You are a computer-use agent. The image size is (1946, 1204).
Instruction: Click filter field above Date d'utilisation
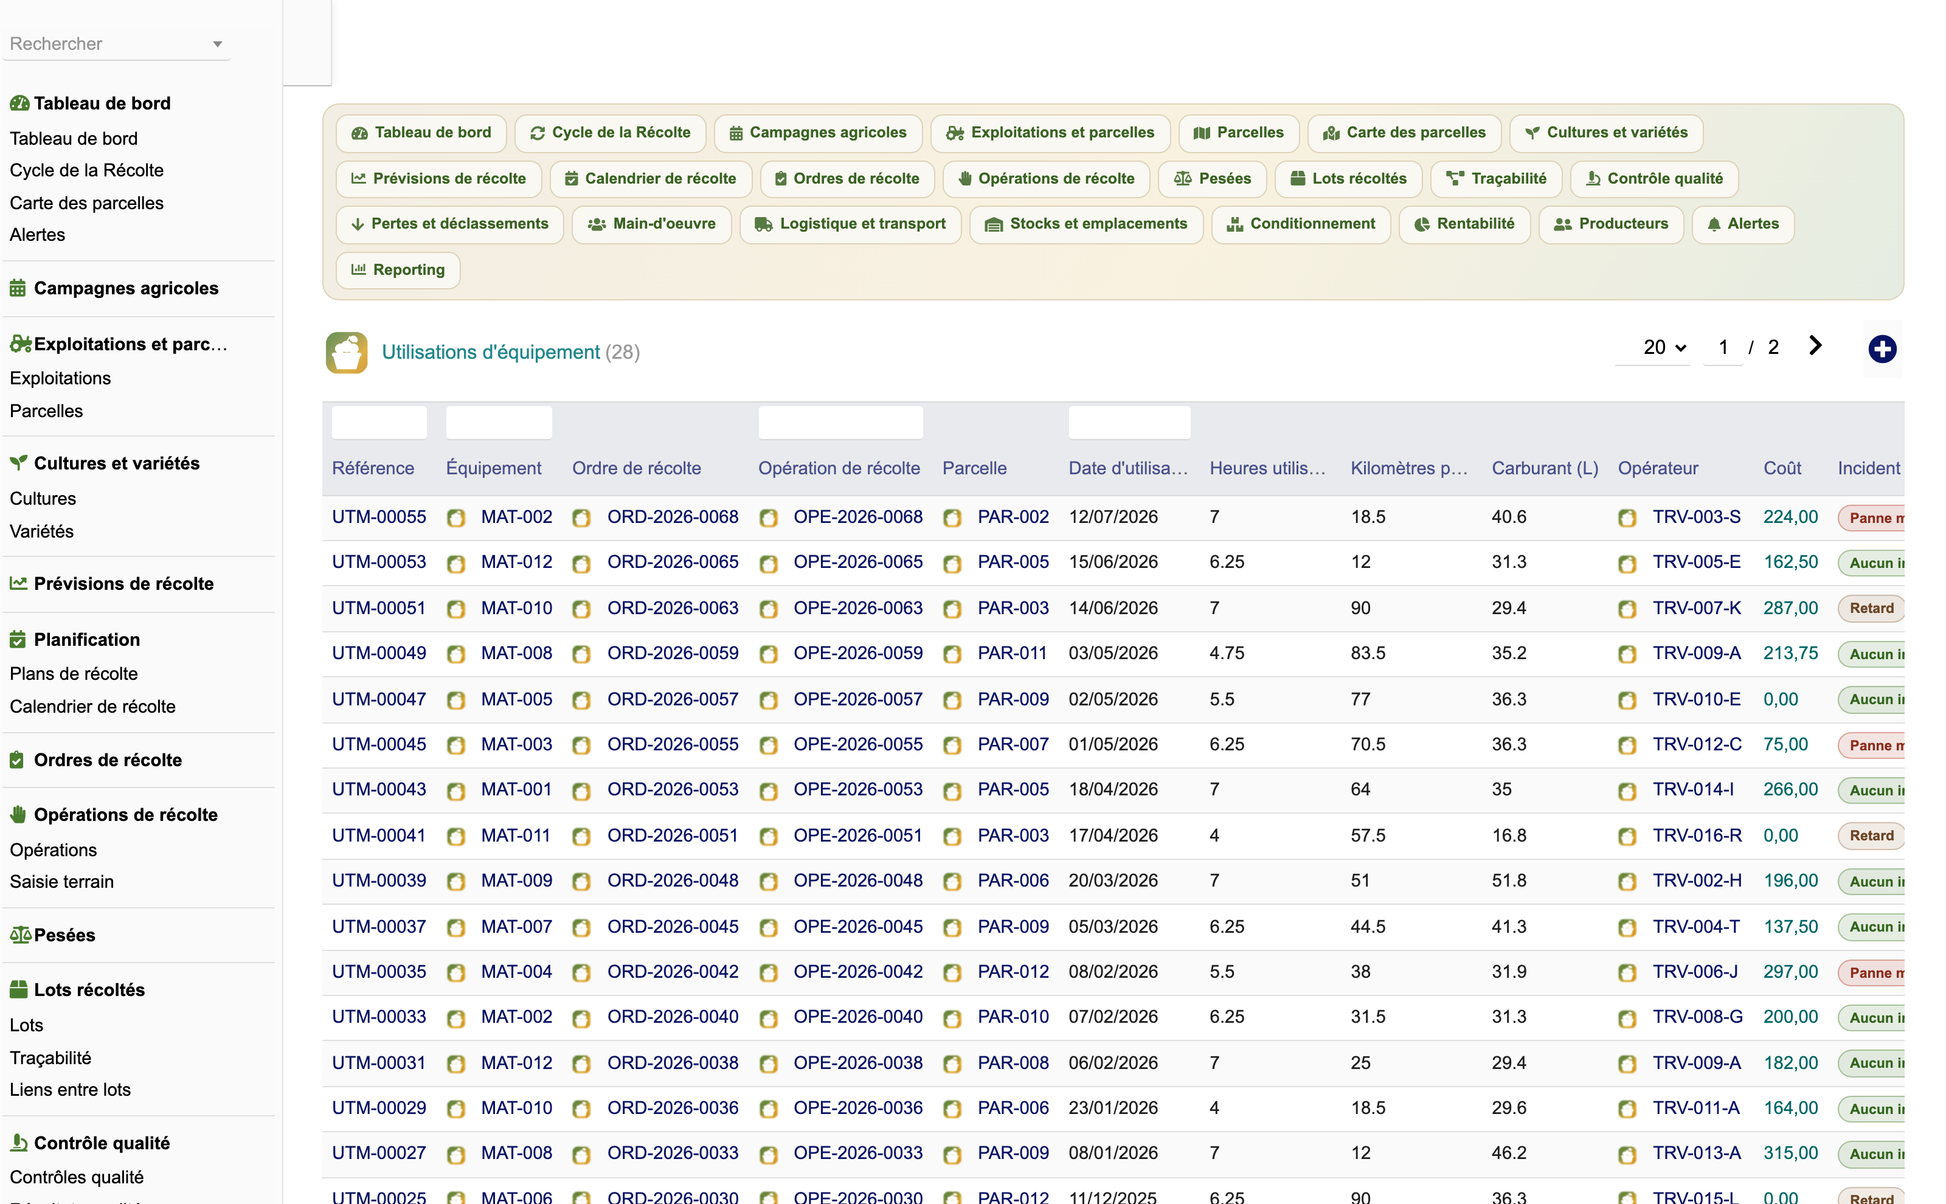pos(1129,423)
